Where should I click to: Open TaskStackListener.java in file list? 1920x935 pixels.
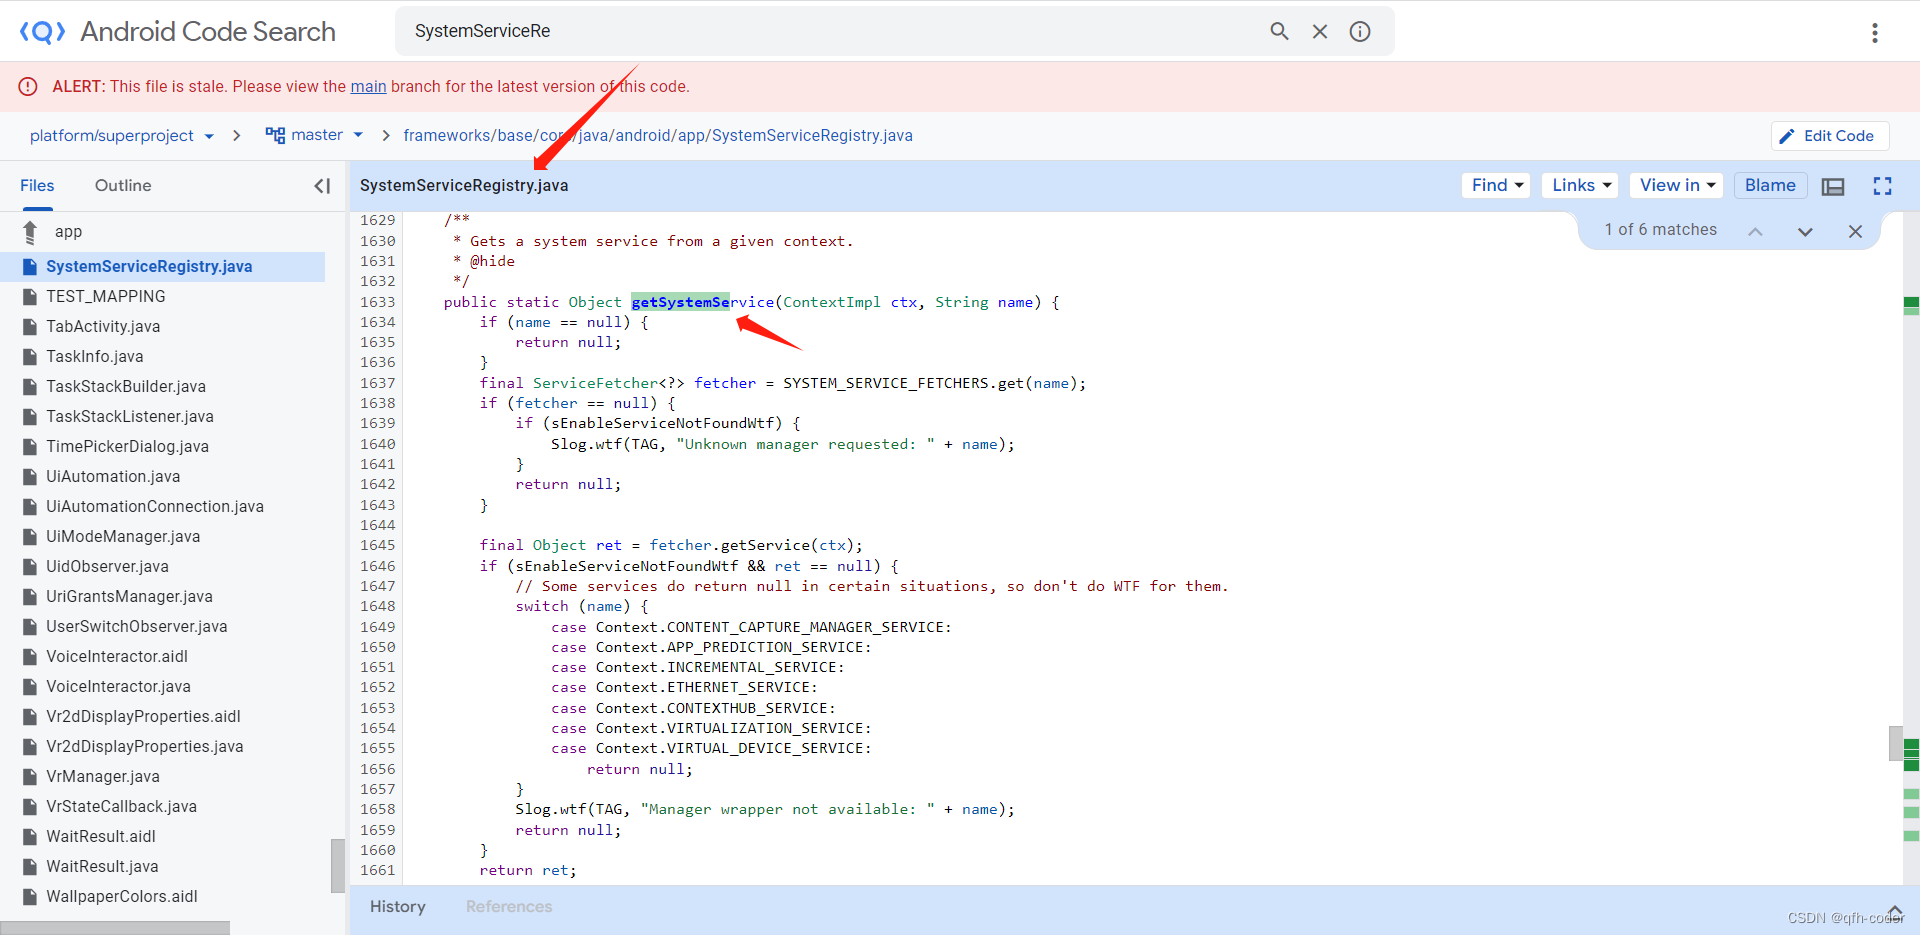click(130, 417)
